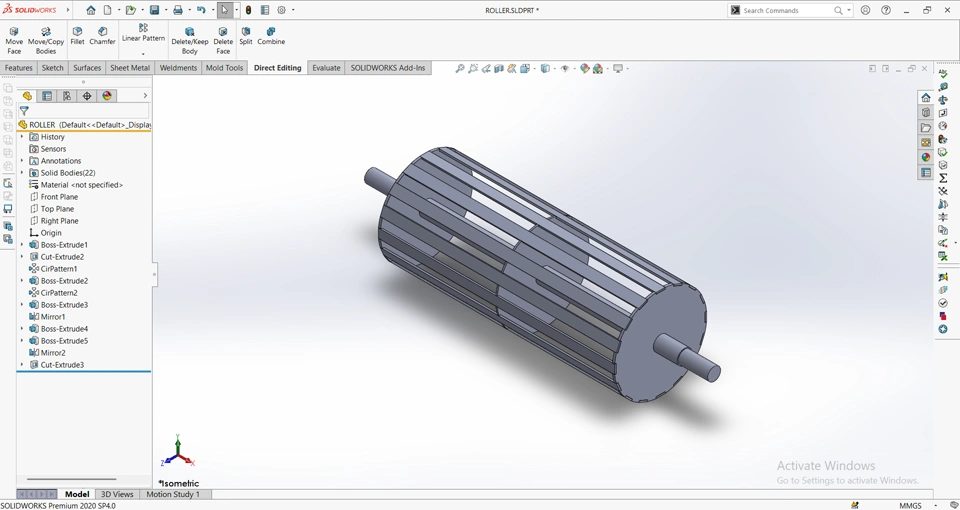Open Appearances task pane tab
The width and height of the screenshot is (960, 510).
pos(926,157)
